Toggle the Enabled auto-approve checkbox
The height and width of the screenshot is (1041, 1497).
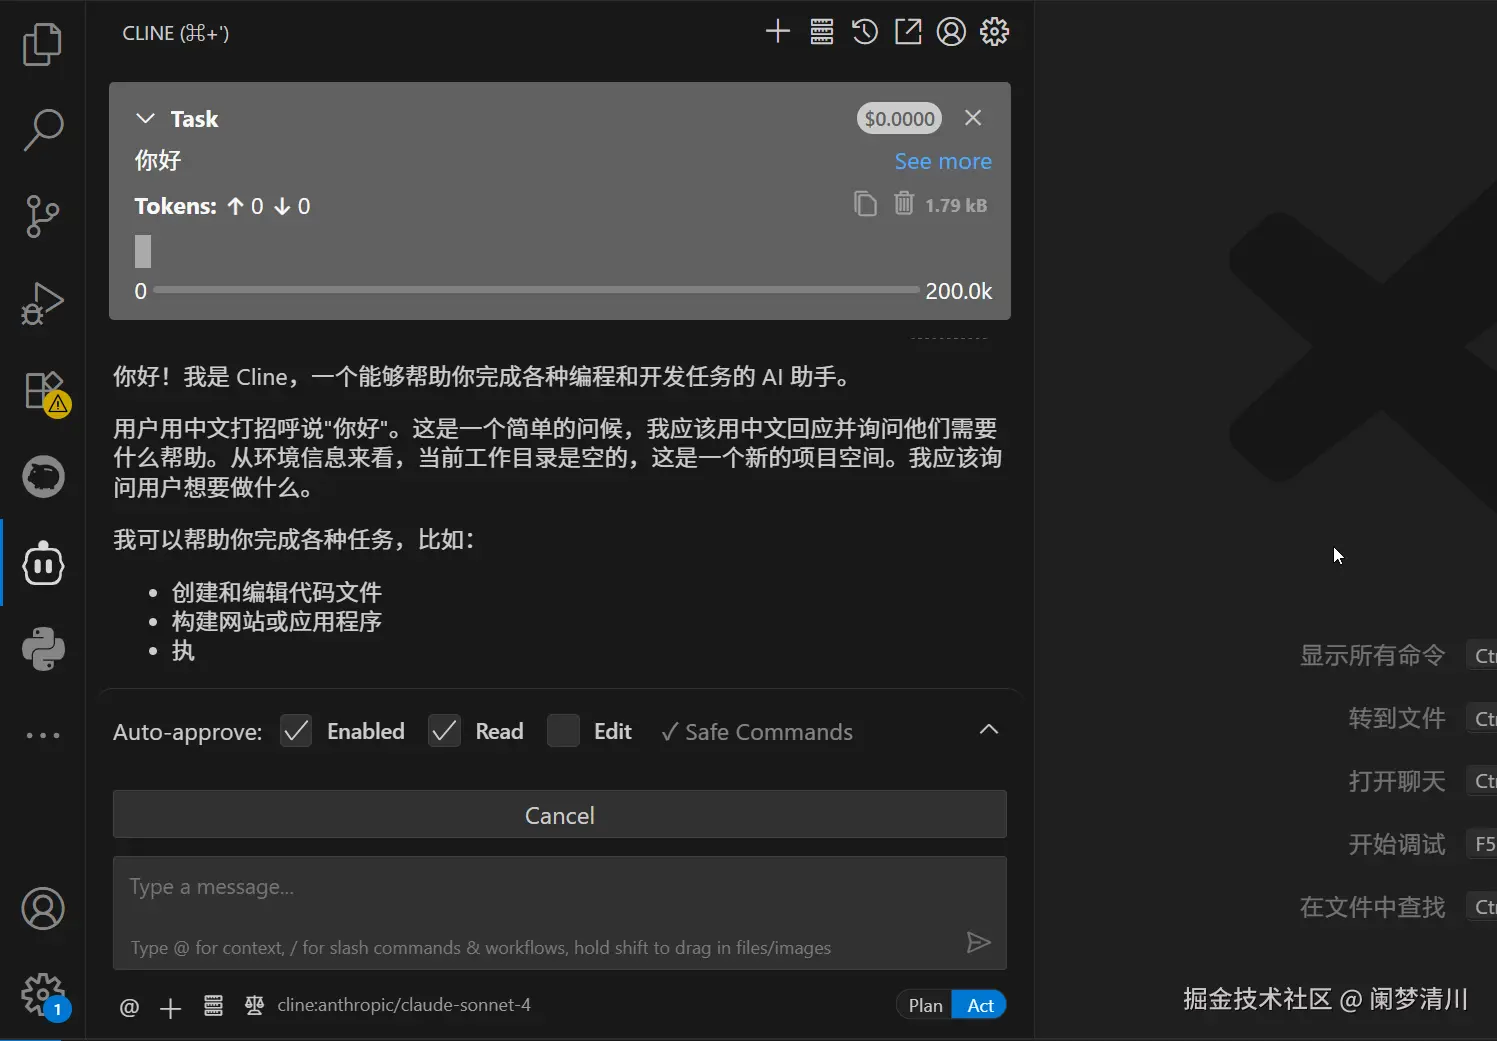pyautogui.click(x=296, y=731)
